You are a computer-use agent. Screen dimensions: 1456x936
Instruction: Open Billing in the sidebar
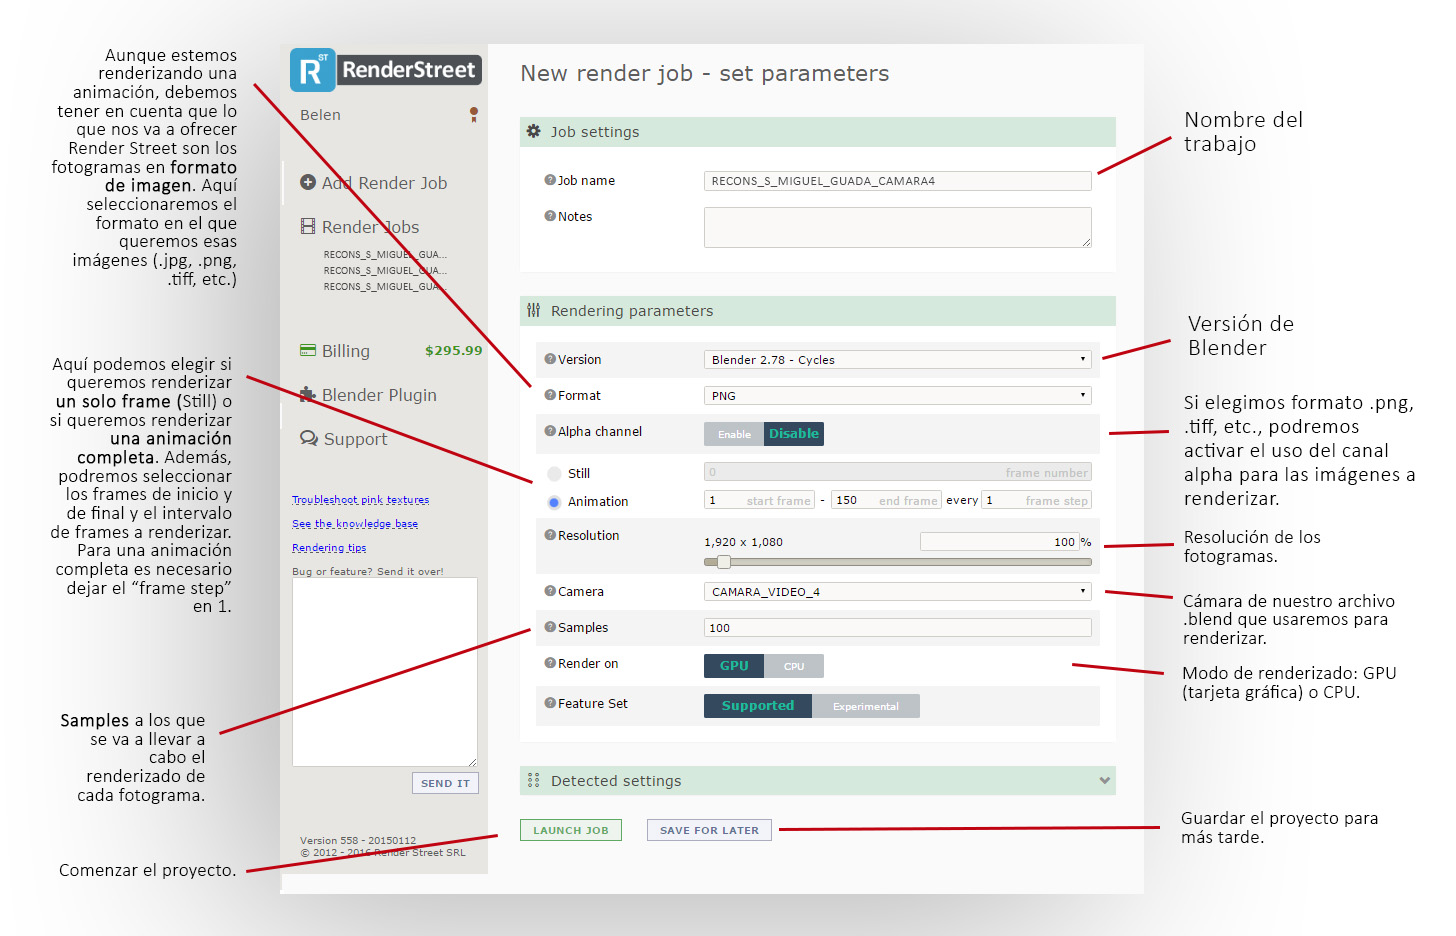coord(345,351)
